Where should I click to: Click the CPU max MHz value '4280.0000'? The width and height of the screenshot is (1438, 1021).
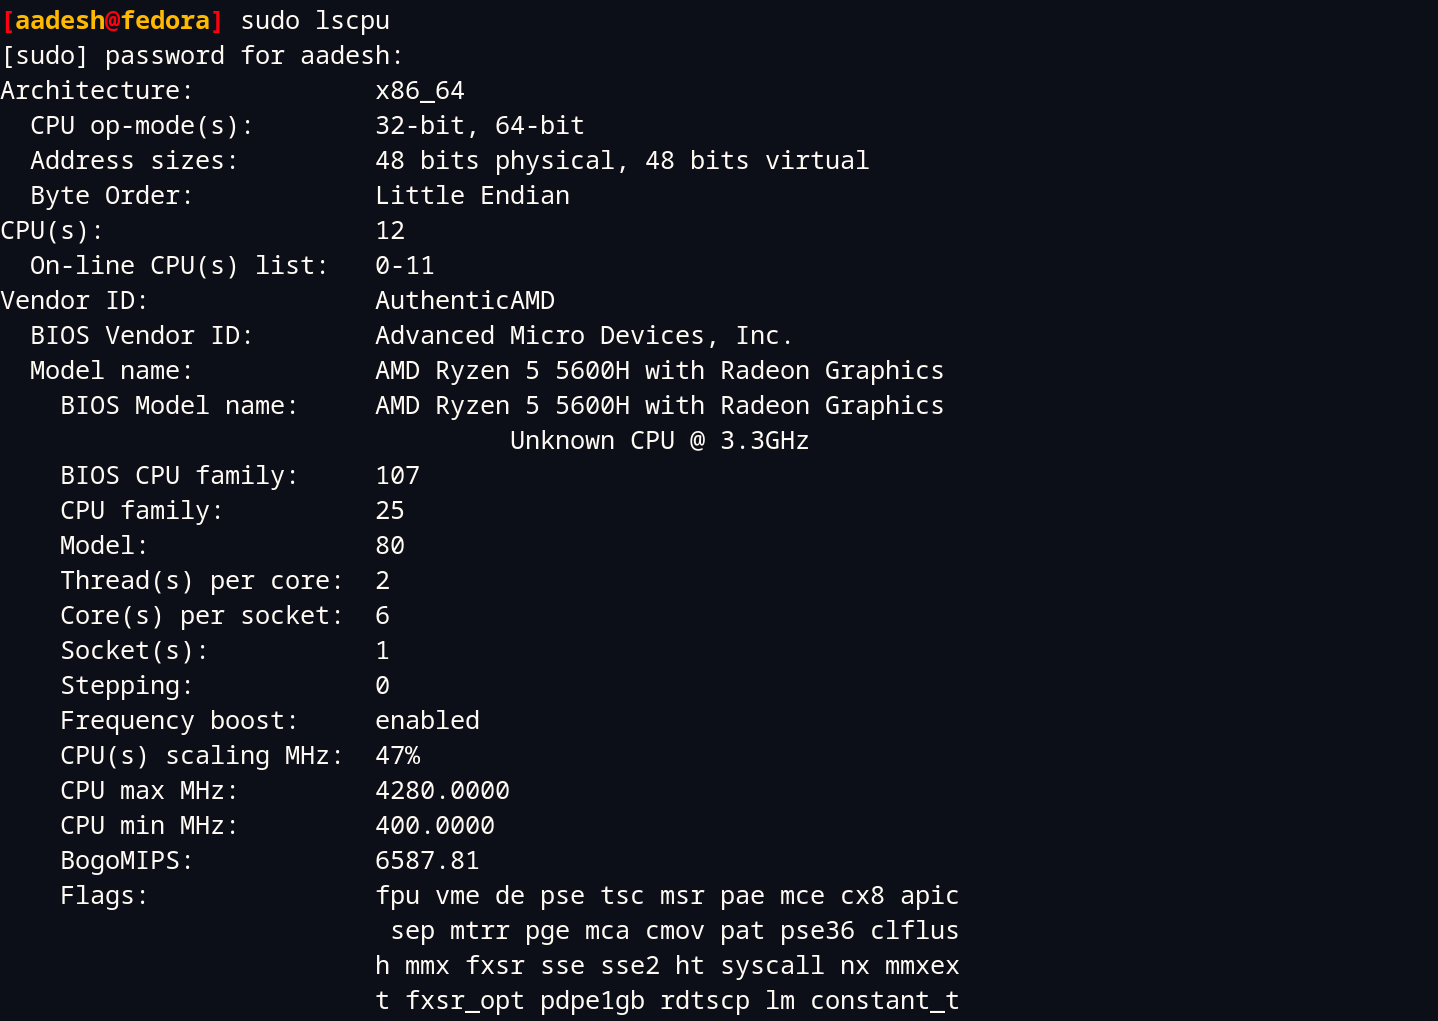[442, 791]
